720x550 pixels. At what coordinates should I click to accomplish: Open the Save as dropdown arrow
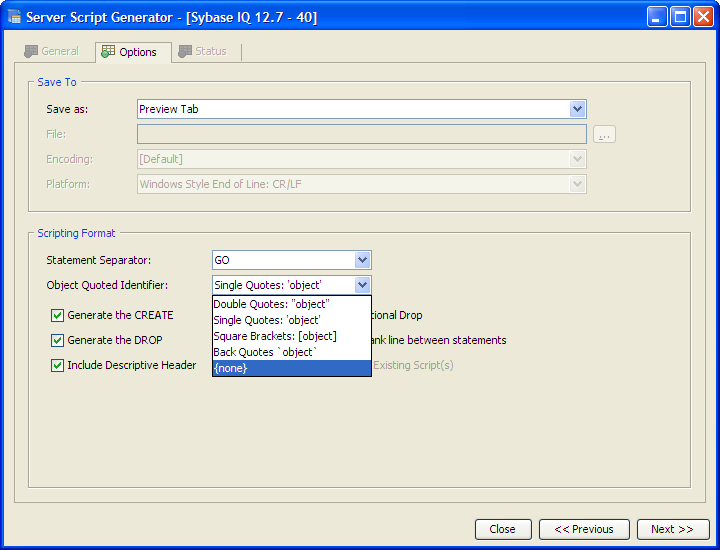pyautogui.click(x=577, y=109)
